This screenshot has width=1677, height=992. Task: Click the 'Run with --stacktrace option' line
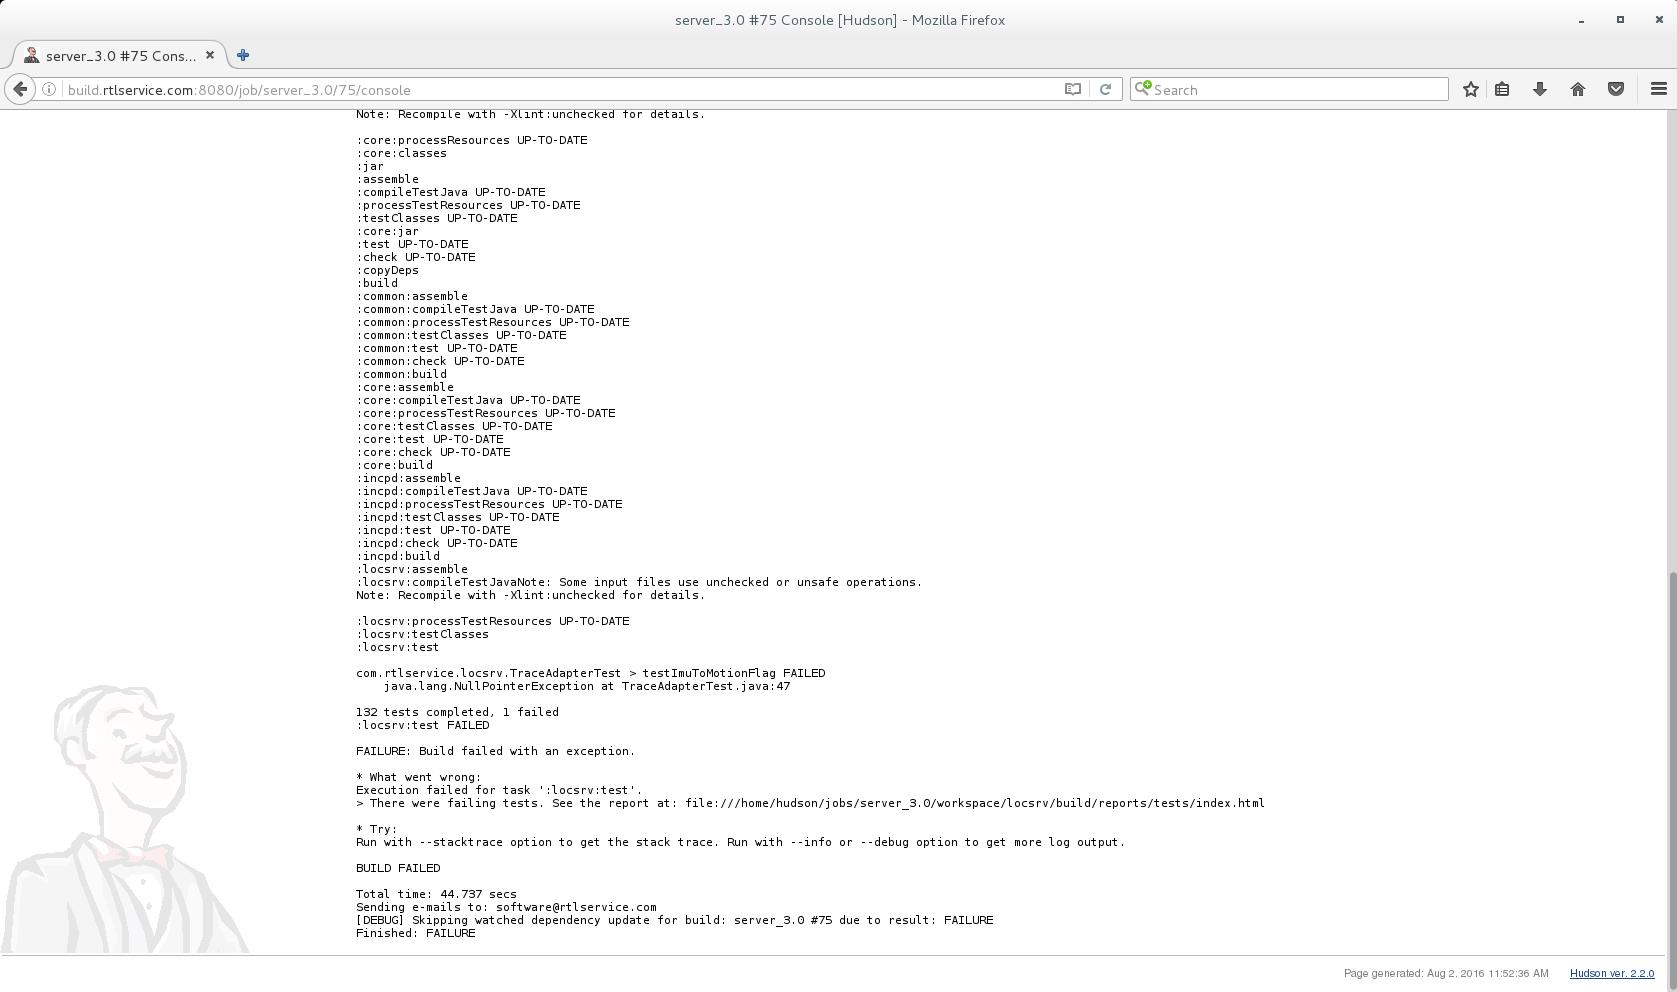tap(740, 842)
